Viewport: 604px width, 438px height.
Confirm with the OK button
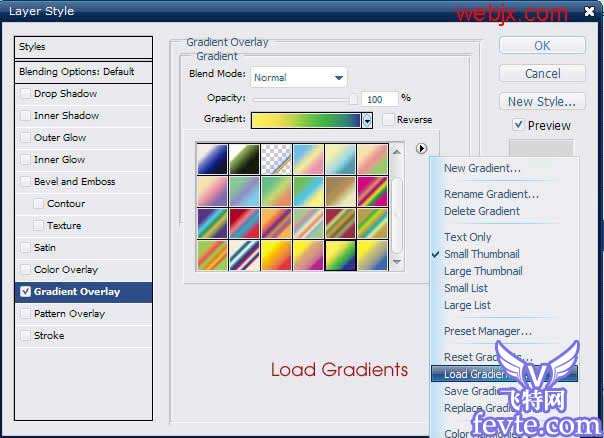pos(542,45)
